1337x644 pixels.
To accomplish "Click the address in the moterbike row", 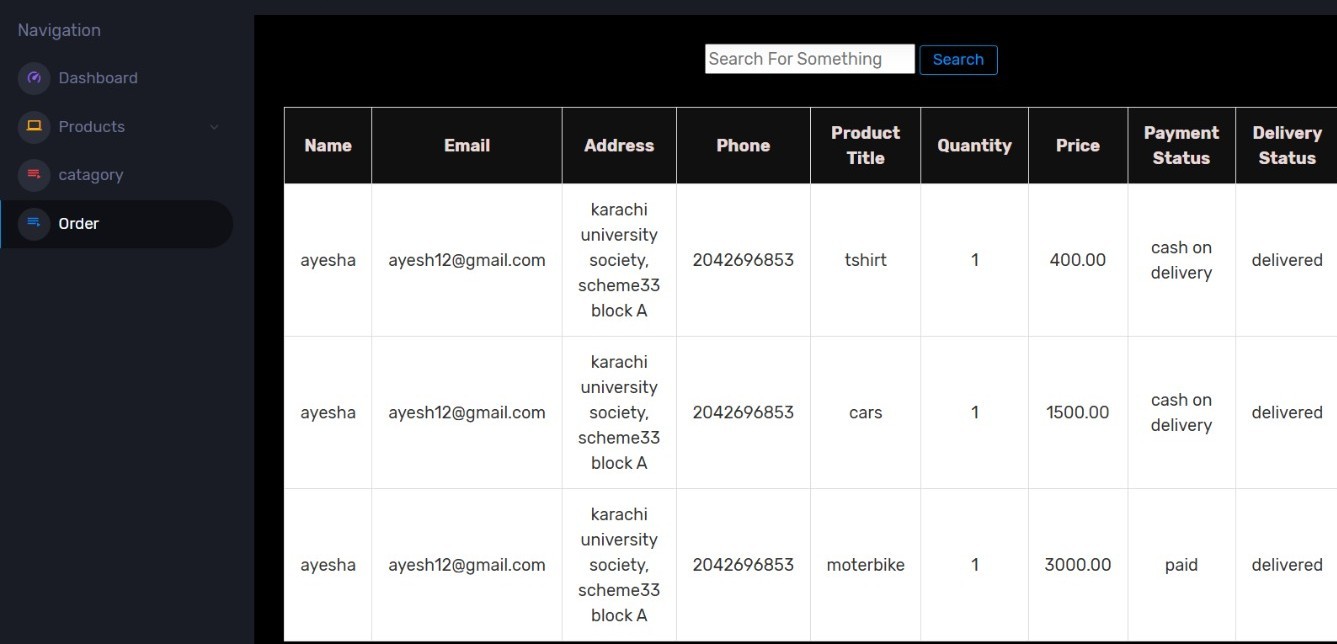I will (619, 565).
